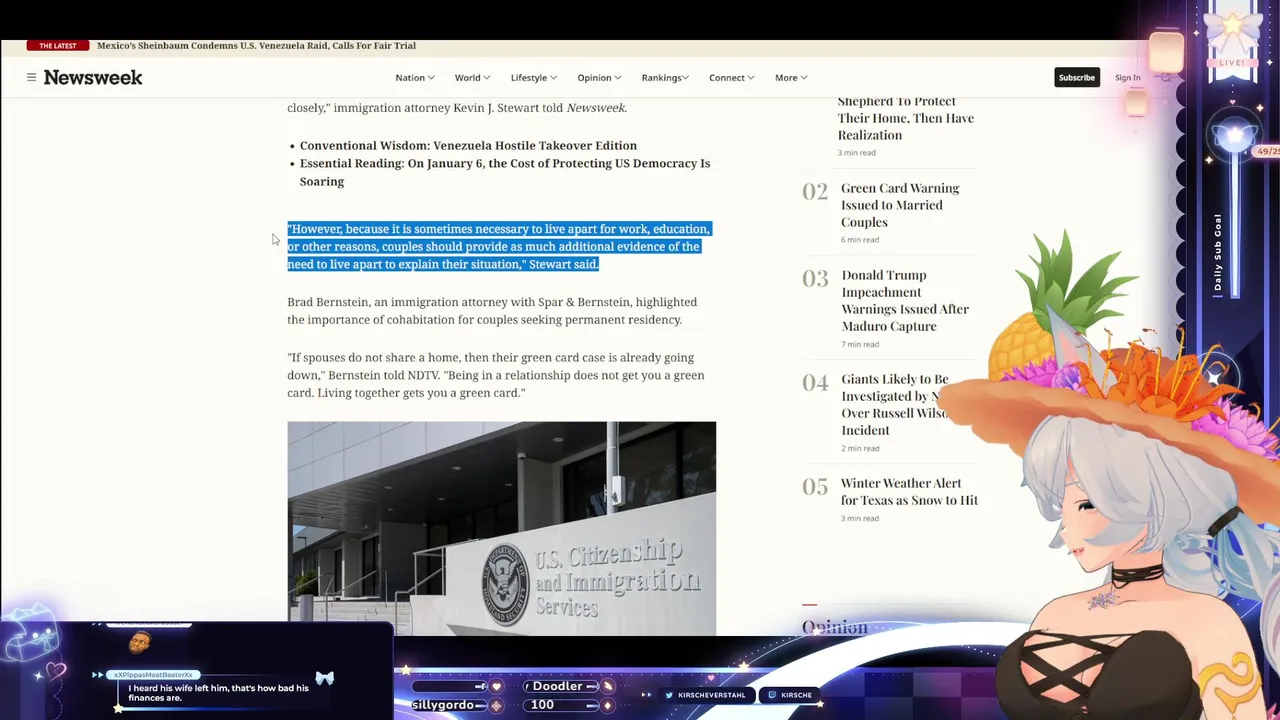Image resolution: width=1280 pixels, height=720 pixels.
Task: Open Donald Trump Impeachment Warnings story
Action: 905,300
